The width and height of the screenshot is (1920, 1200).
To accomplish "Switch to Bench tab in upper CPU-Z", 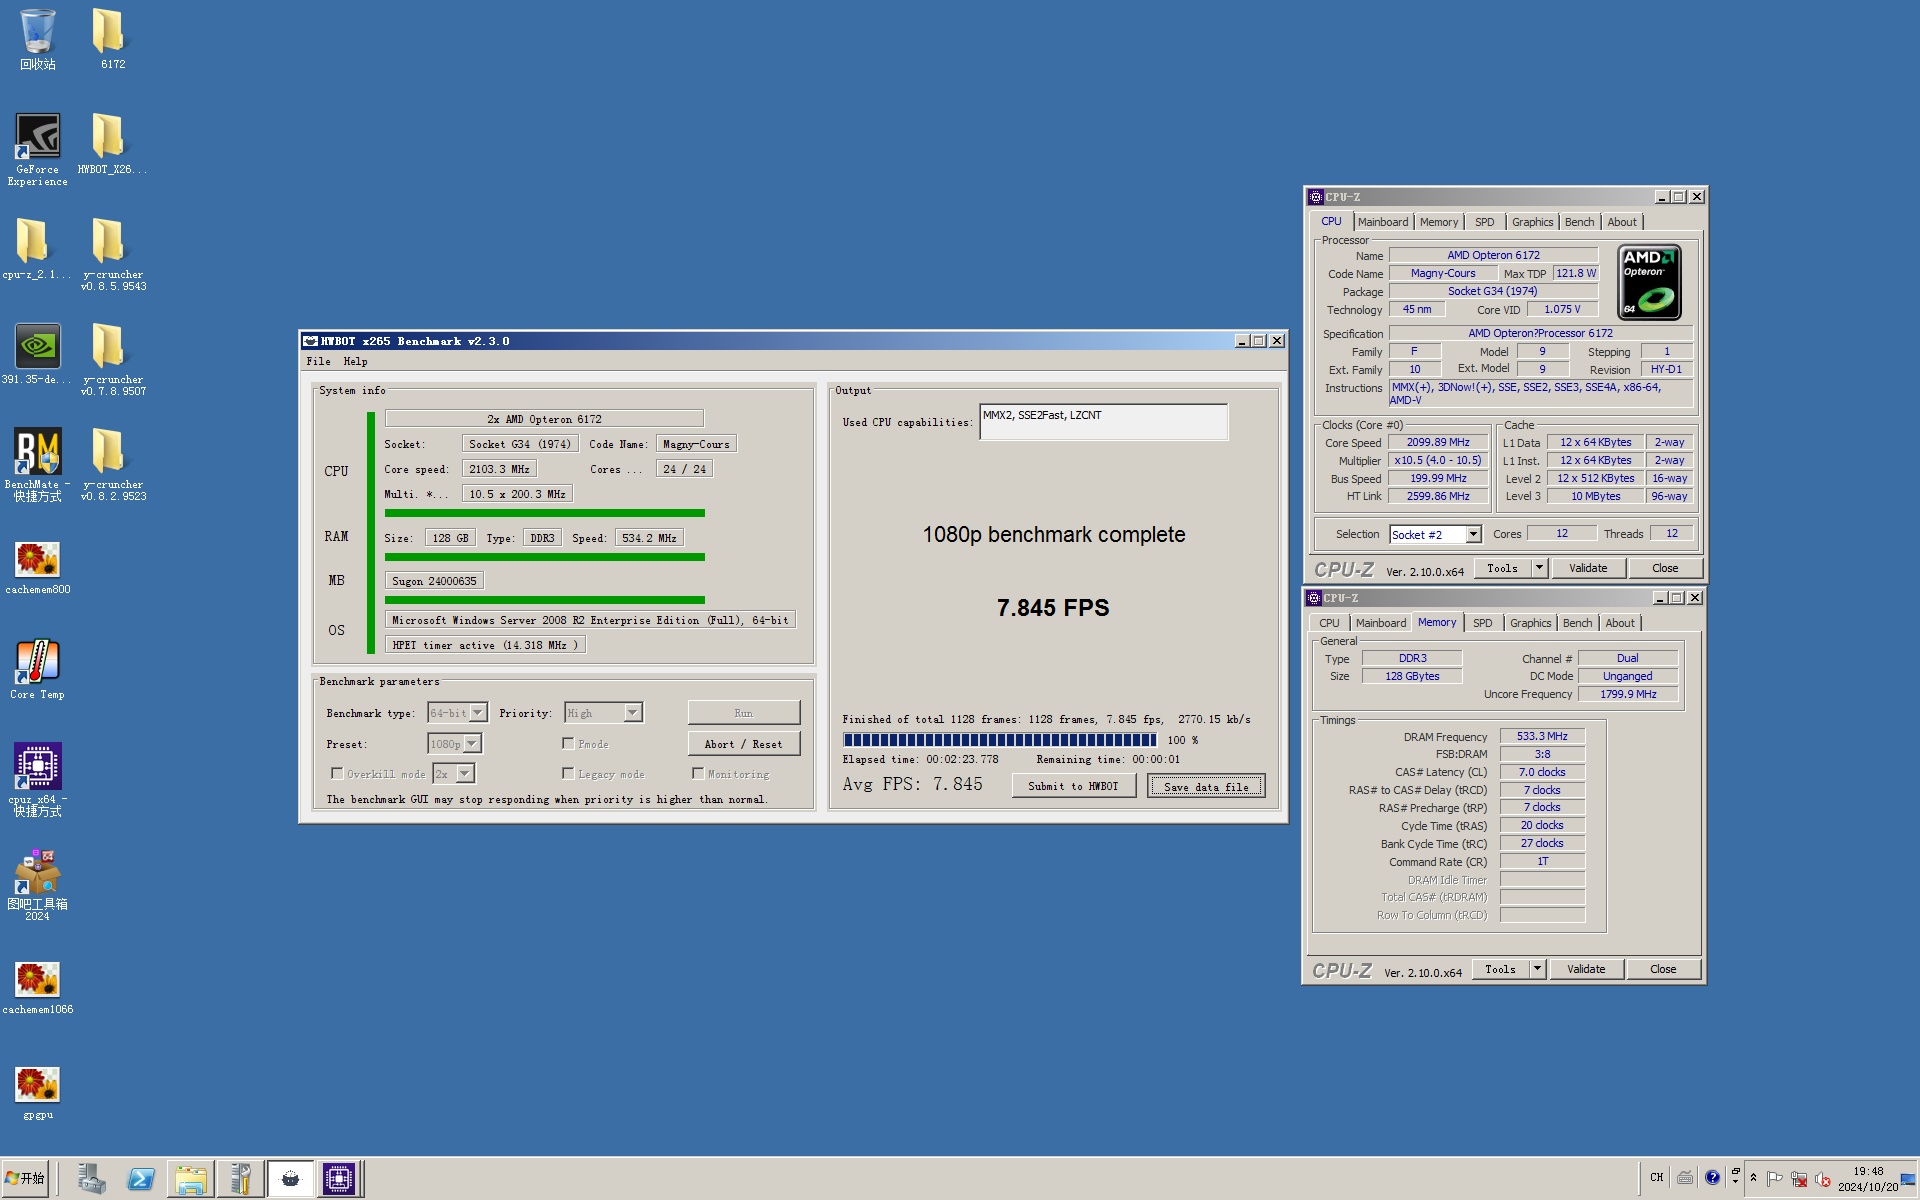I will [x=1579, y=222].
